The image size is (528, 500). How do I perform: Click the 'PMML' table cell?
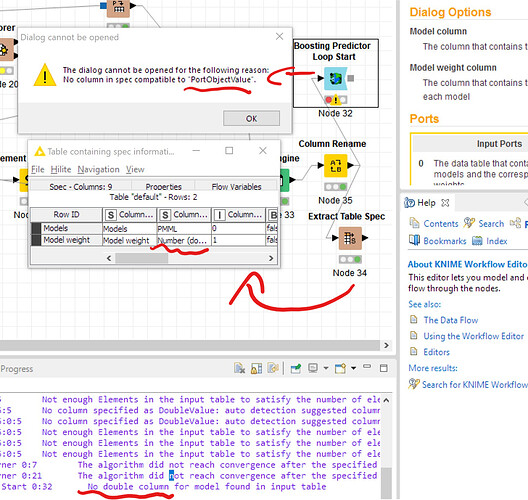pyautogui.click(x=184, y=229)
